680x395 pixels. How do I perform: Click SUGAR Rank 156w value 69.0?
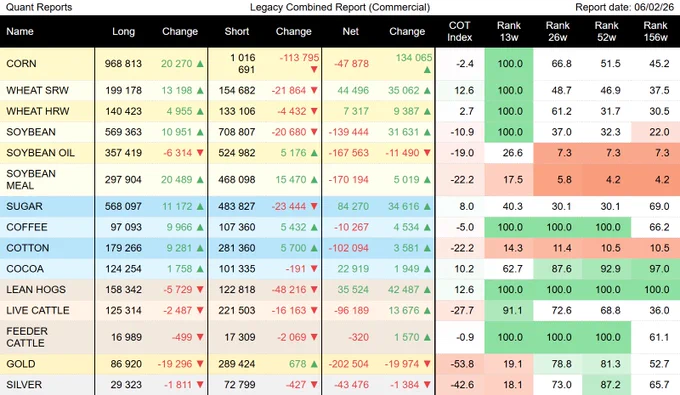[659, 206]
